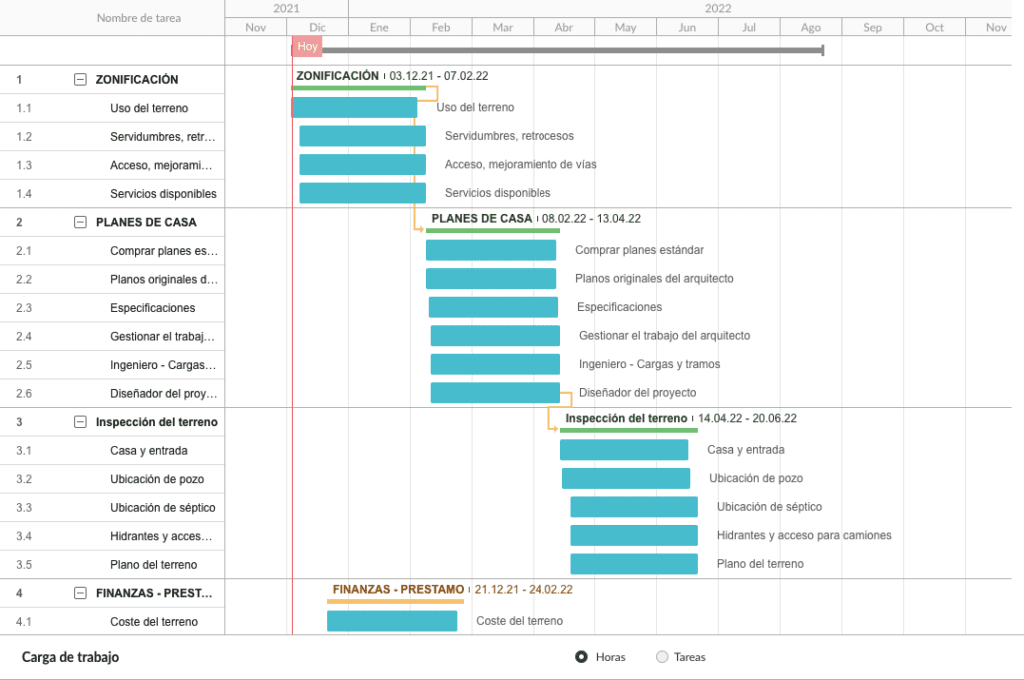Click the orange FINANZAS - PRESTAMO summary bar

(395, 601)
